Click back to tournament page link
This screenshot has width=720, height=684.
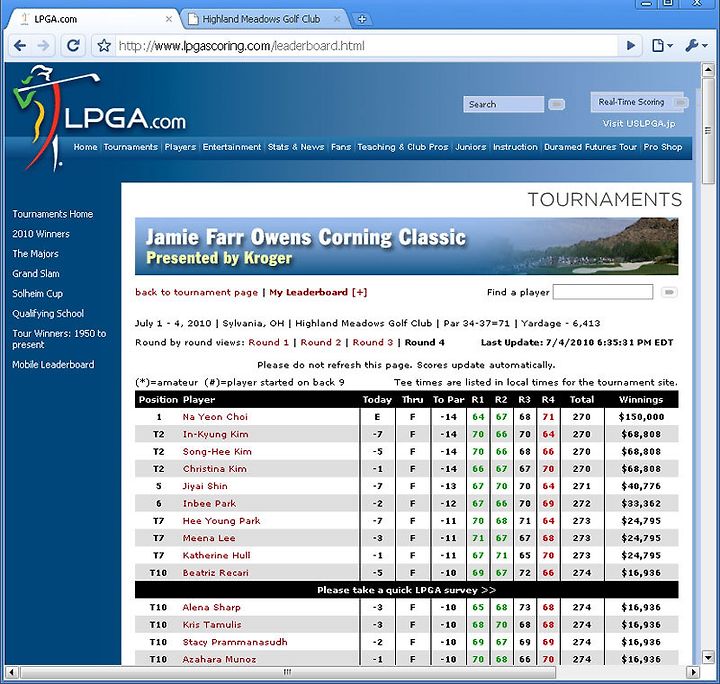(x=197, y=292)
